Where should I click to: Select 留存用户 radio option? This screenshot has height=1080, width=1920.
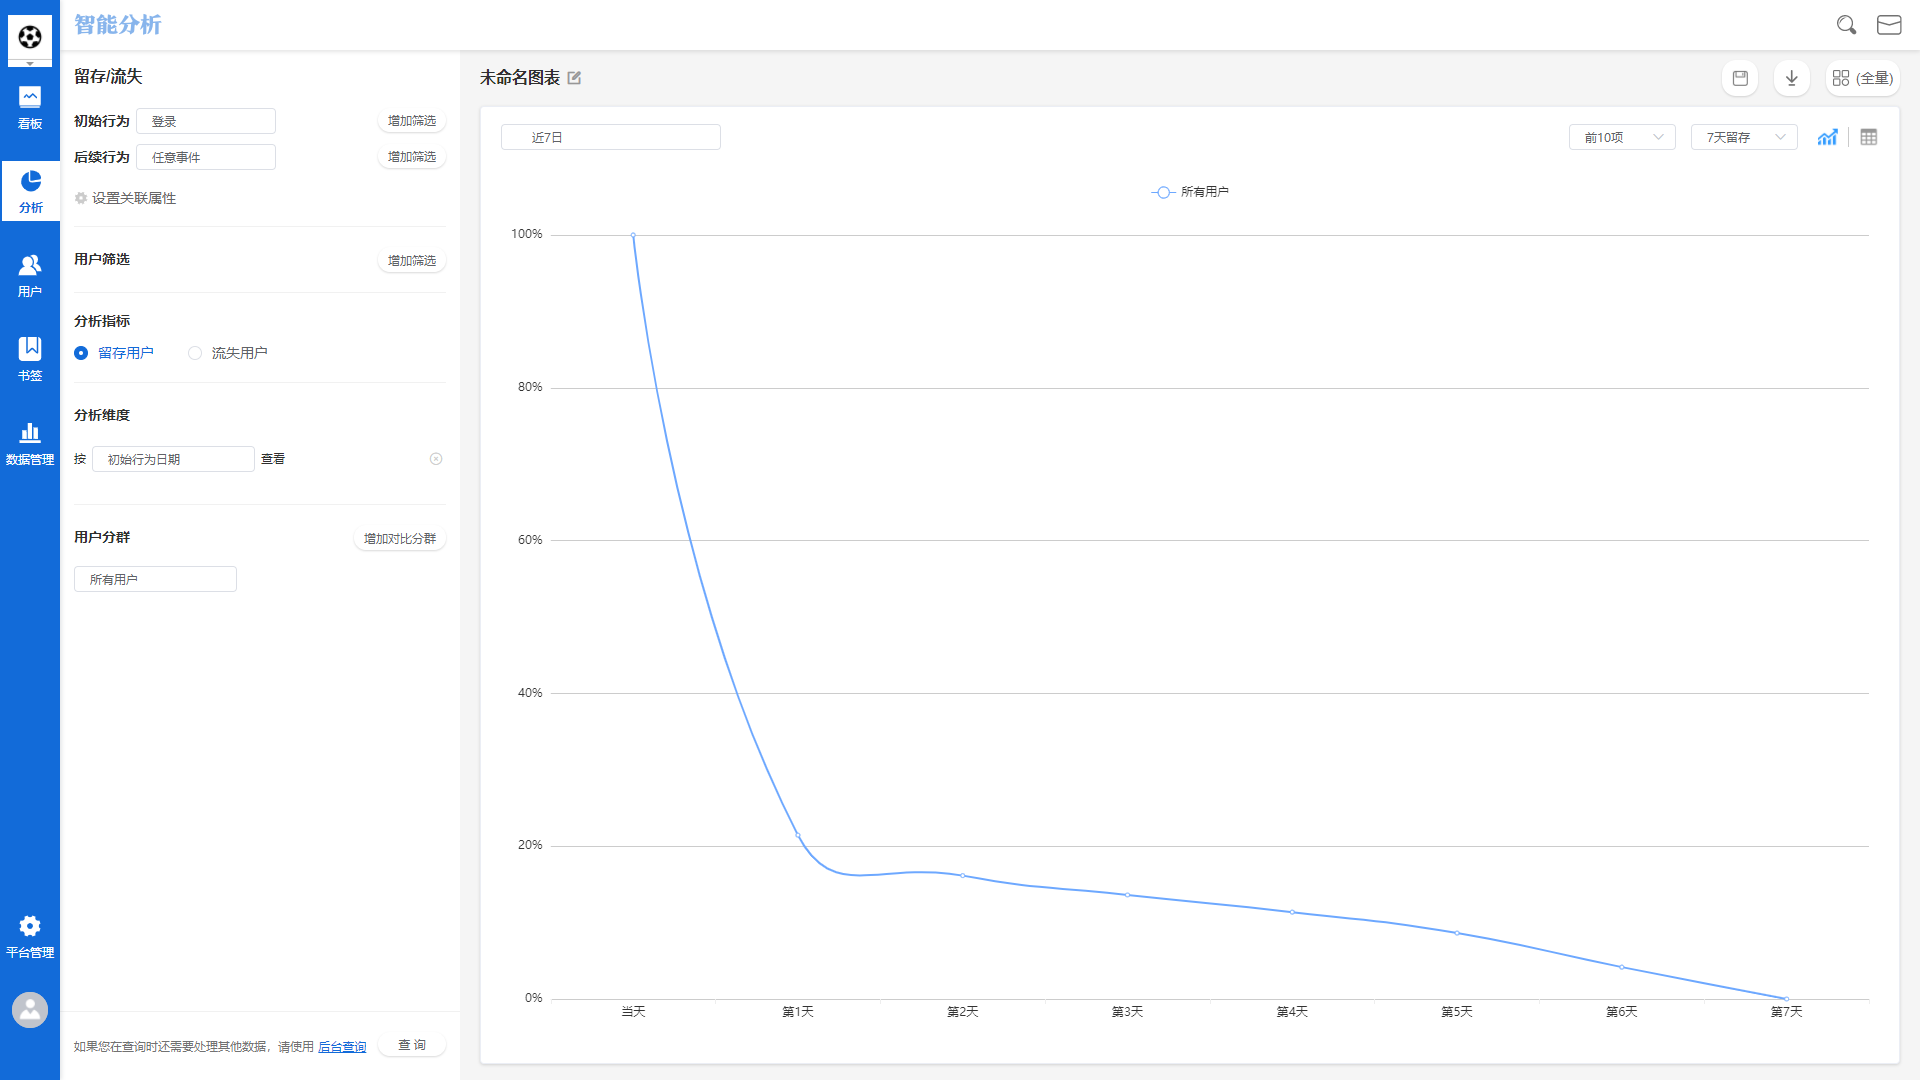(81, 353)
